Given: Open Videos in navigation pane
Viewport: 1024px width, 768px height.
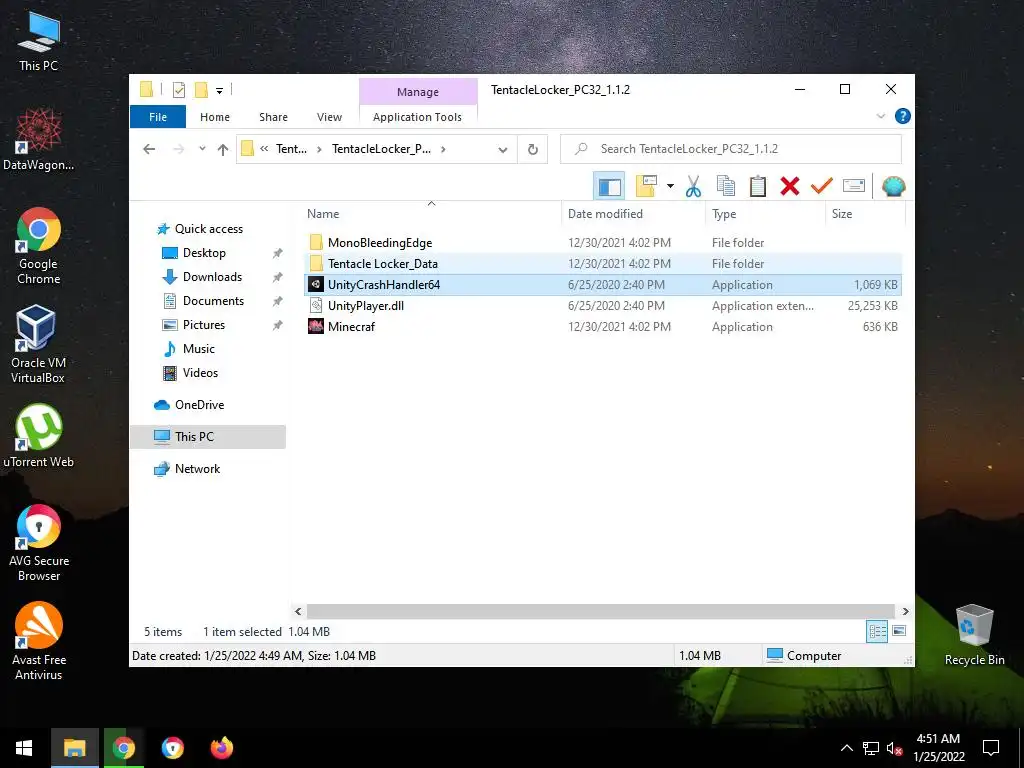Looking at the screenshot, I should click(200, 373).
